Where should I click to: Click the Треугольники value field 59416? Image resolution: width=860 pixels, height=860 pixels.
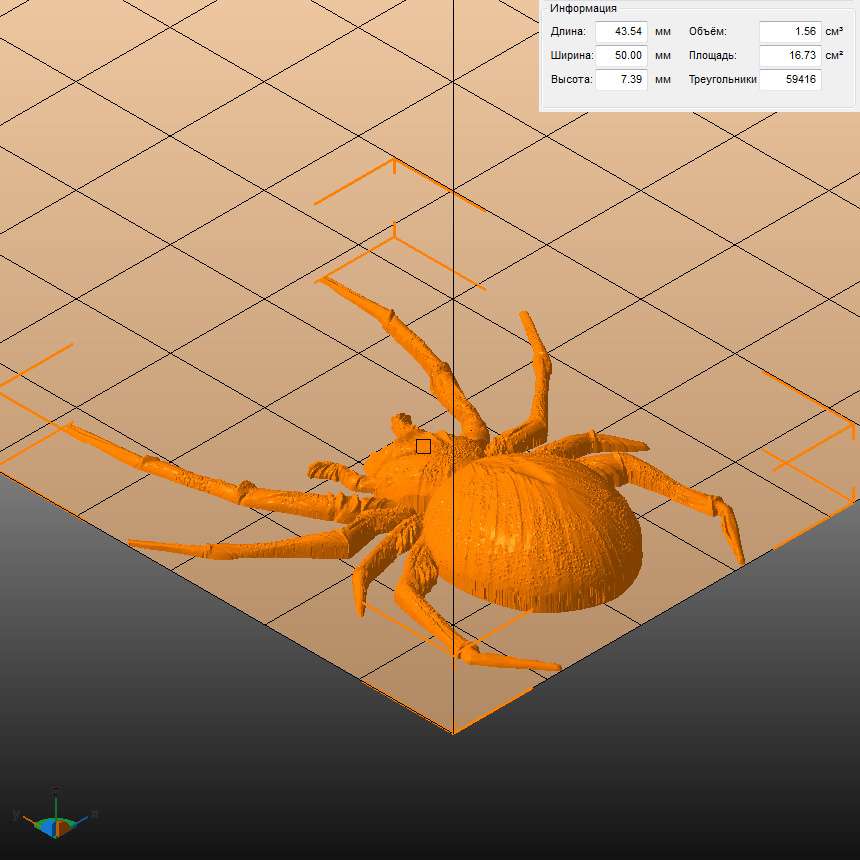(x=790, y=80)
